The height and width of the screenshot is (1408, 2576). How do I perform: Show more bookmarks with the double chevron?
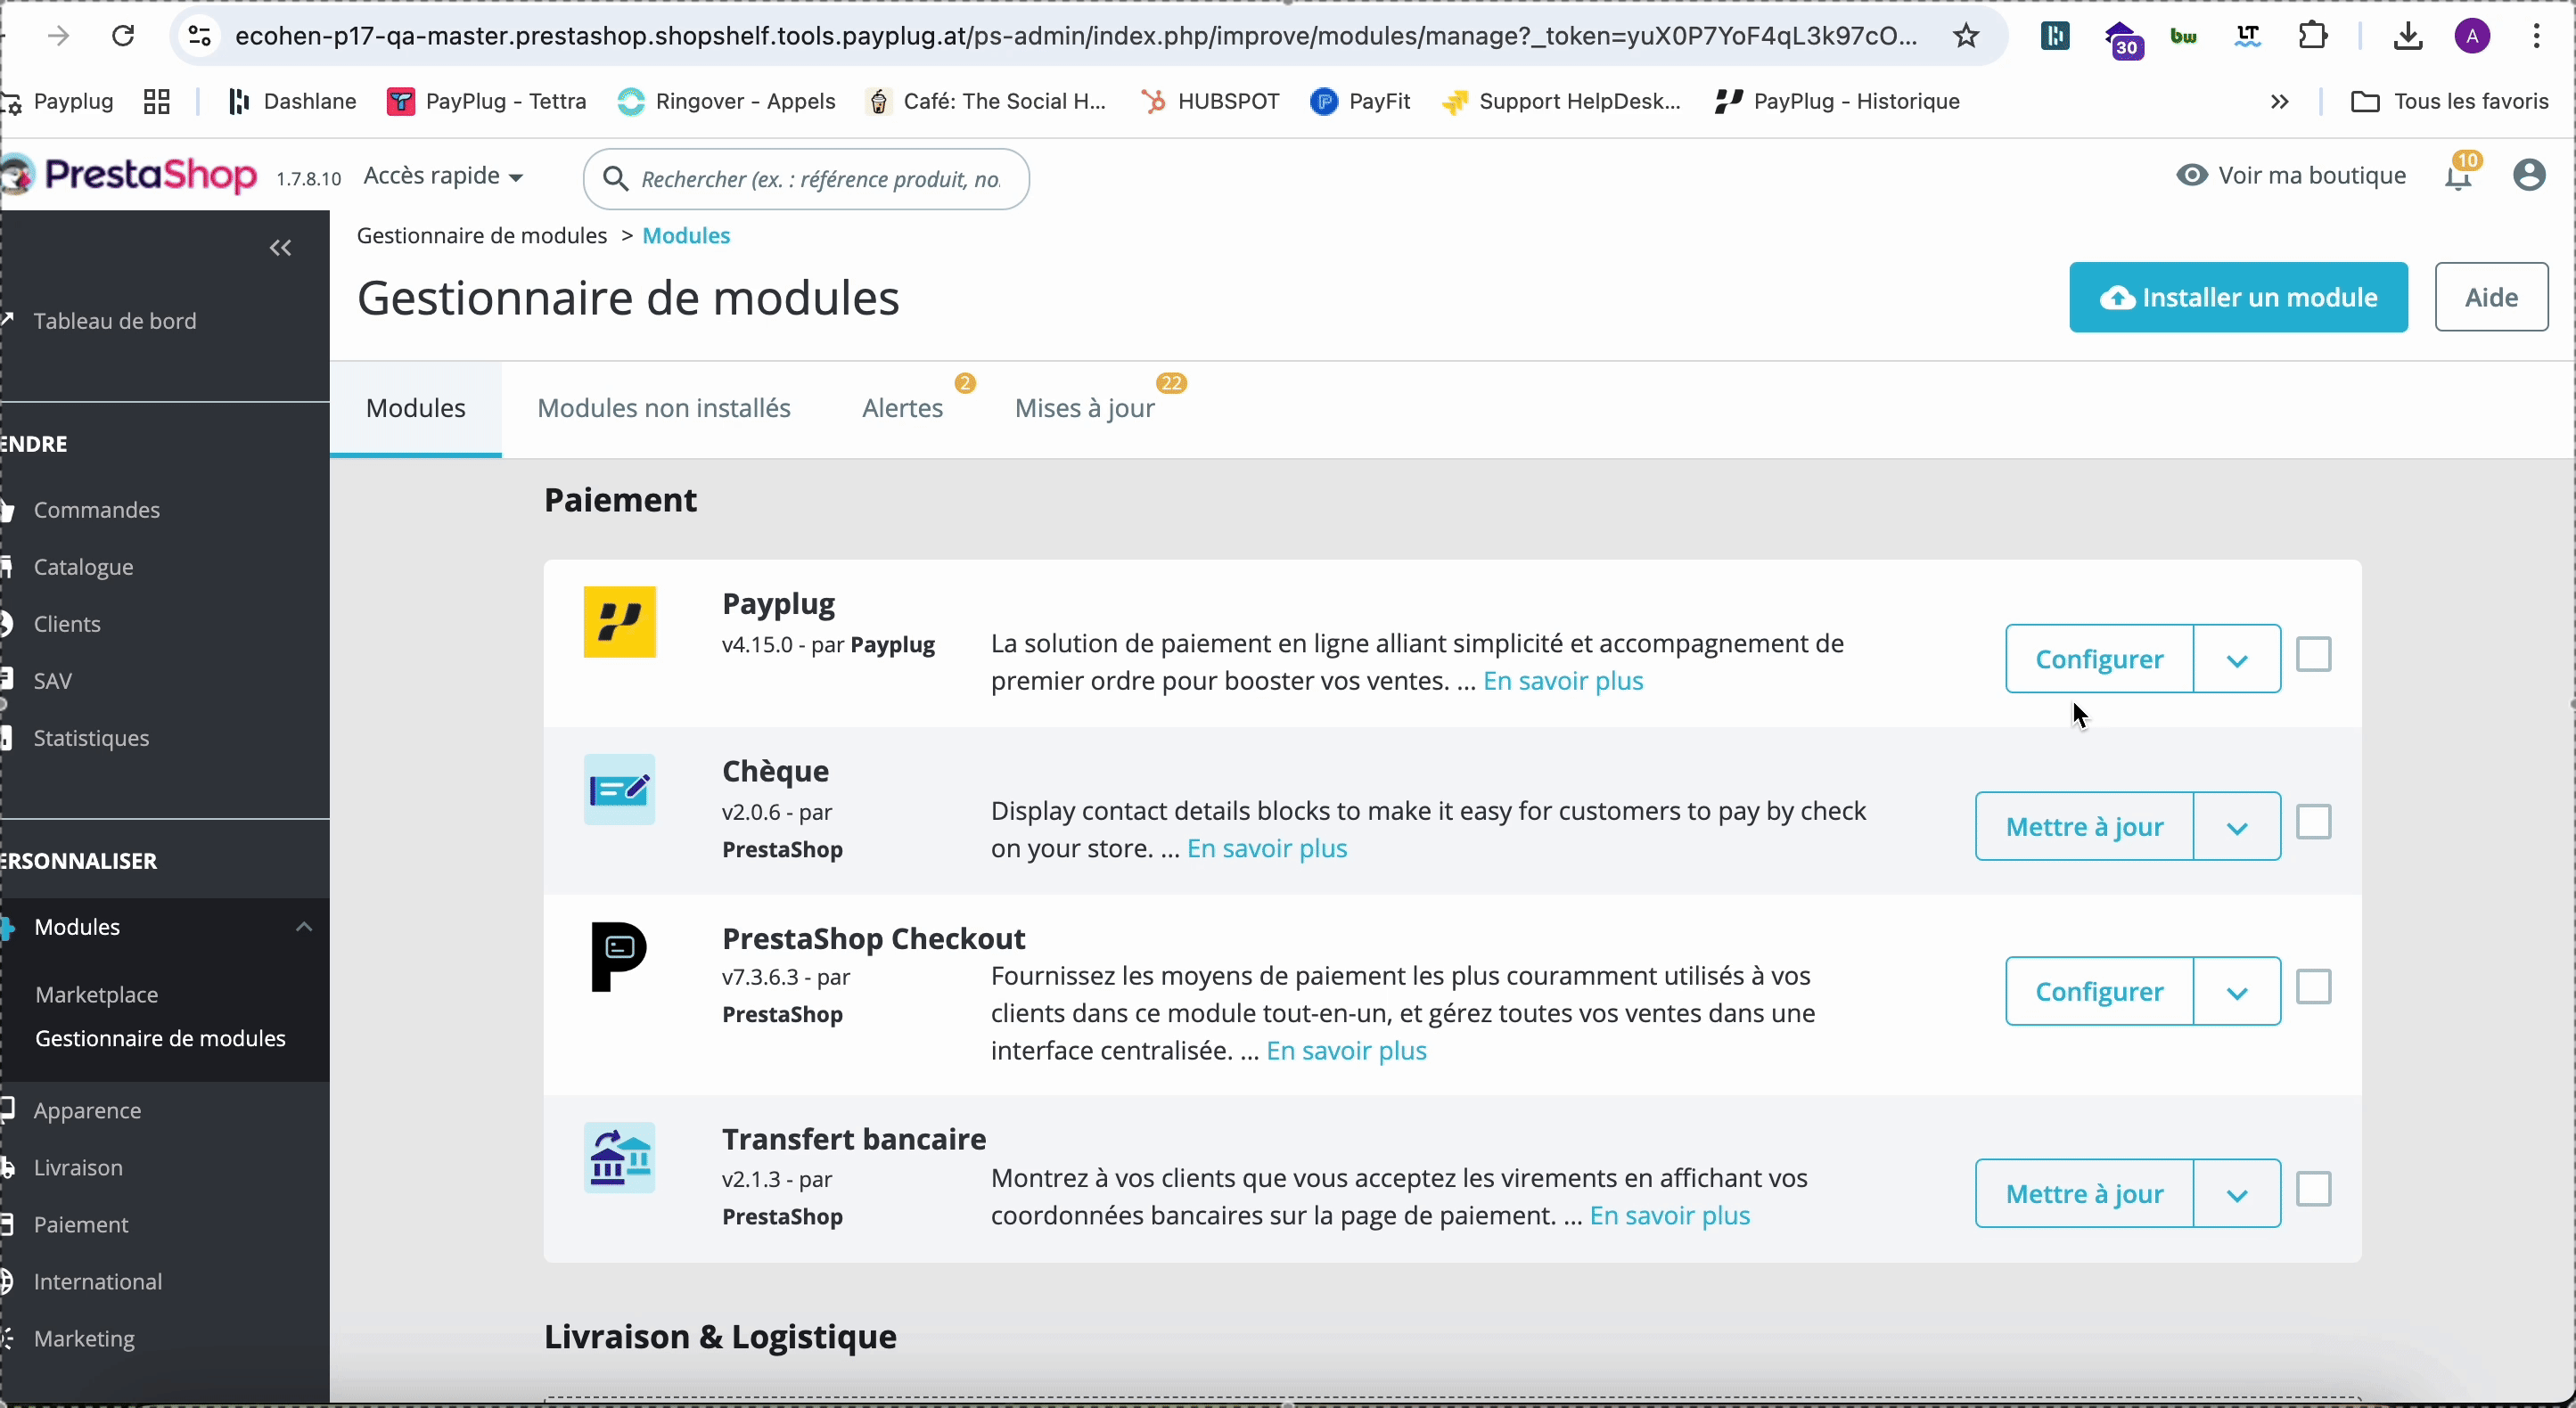tap(2279, 102)
